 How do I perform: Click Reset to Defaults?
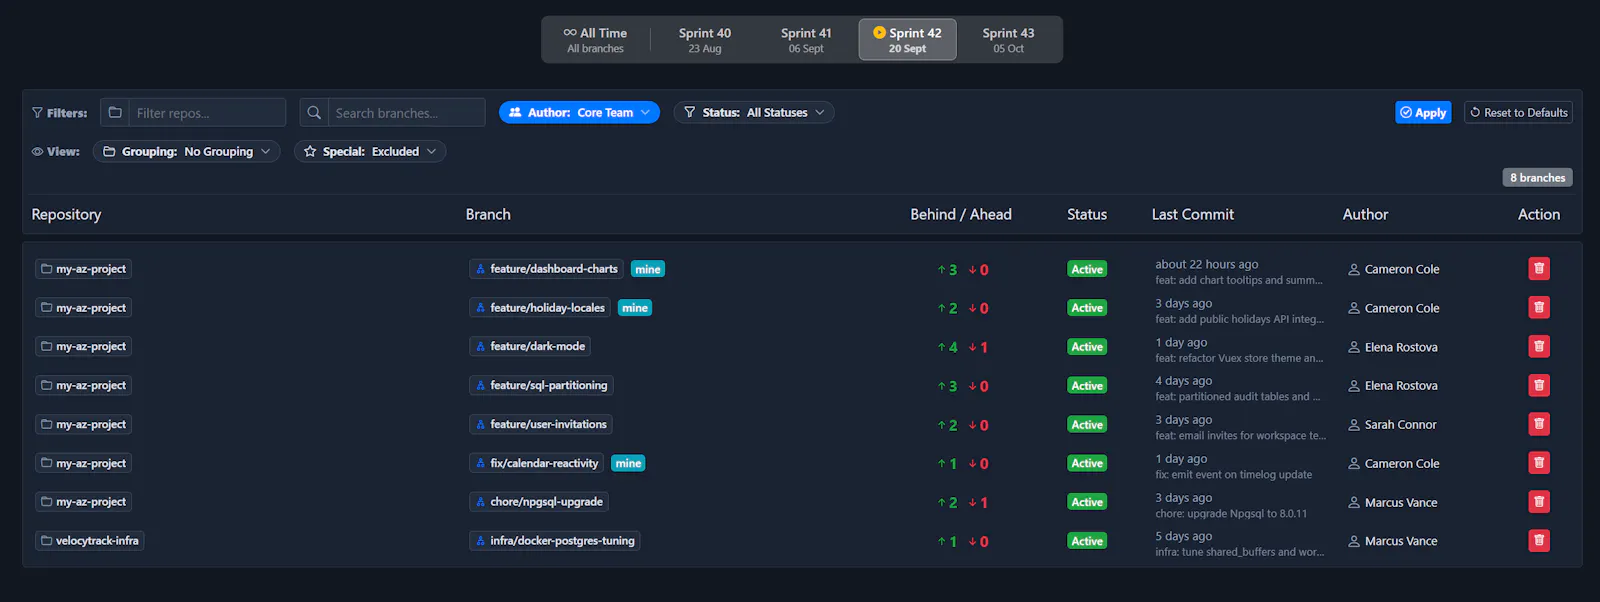coord(1518,113)
